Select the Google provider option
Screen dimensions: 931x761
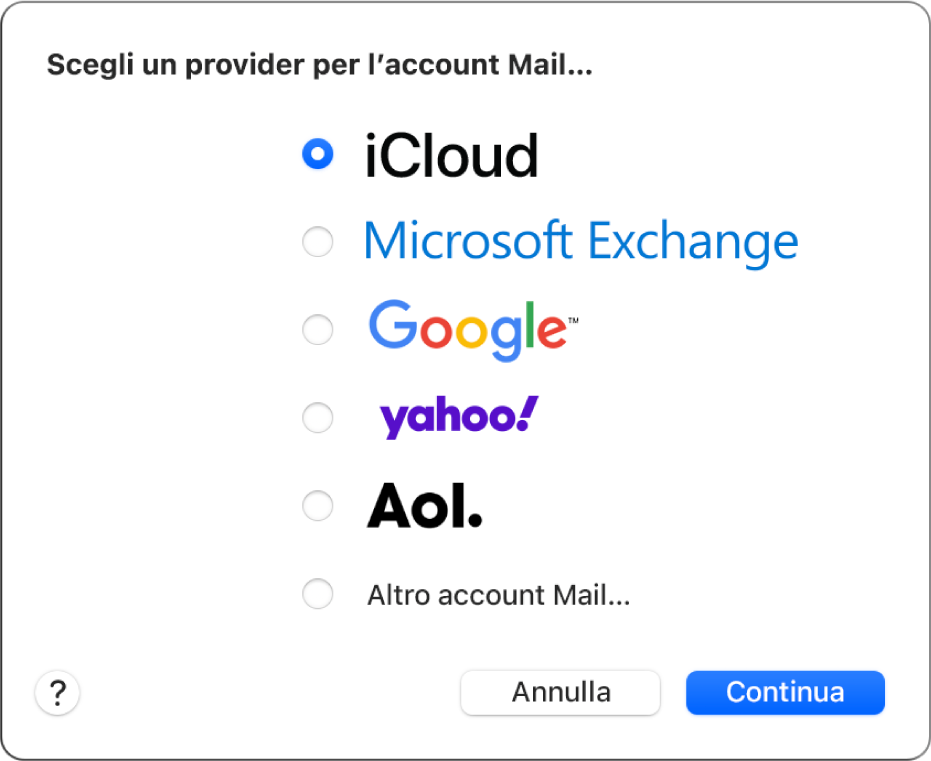317,329
